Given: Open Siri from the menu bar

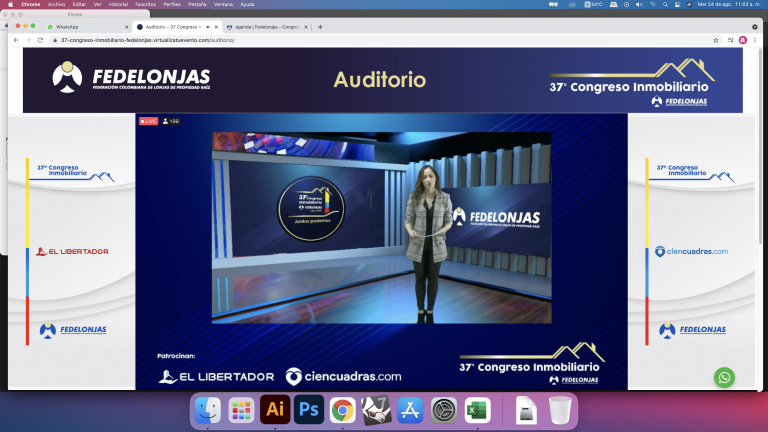Looking at the screenshot, I should [689, 4].
